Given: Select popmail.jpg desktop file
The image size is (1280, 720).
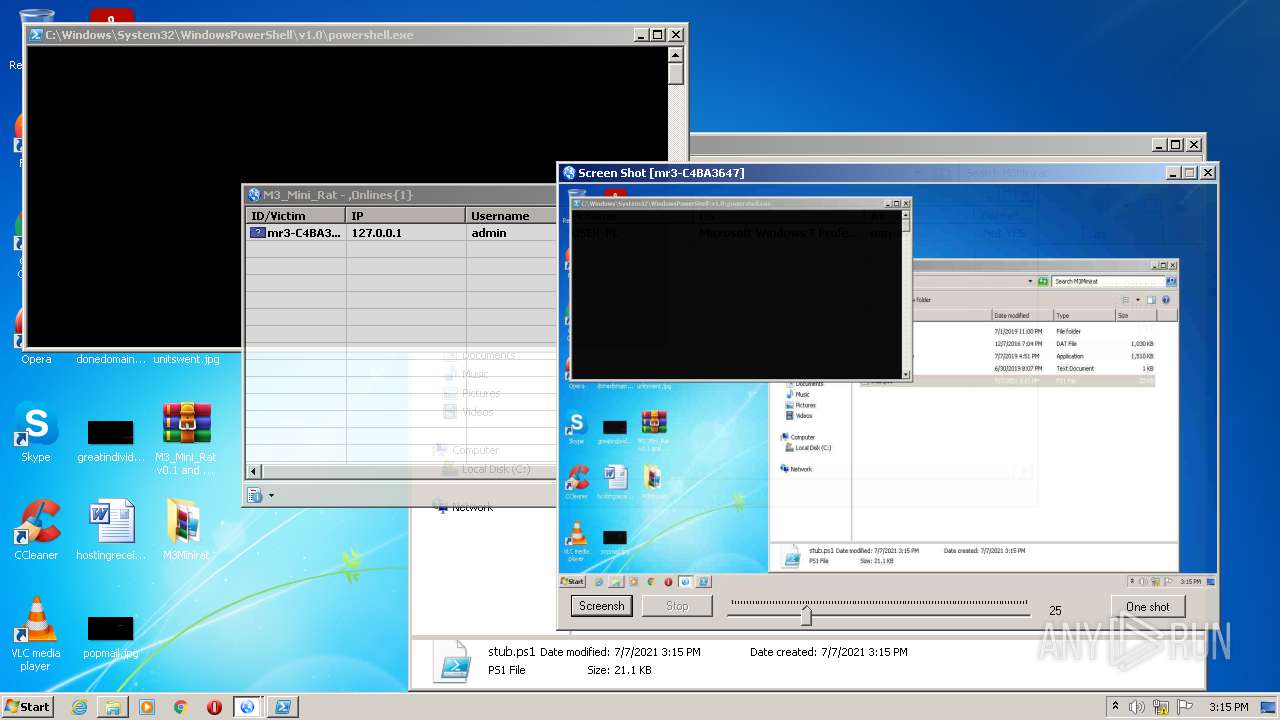Looking at the screenshot, I should click(x=111, y=636).
